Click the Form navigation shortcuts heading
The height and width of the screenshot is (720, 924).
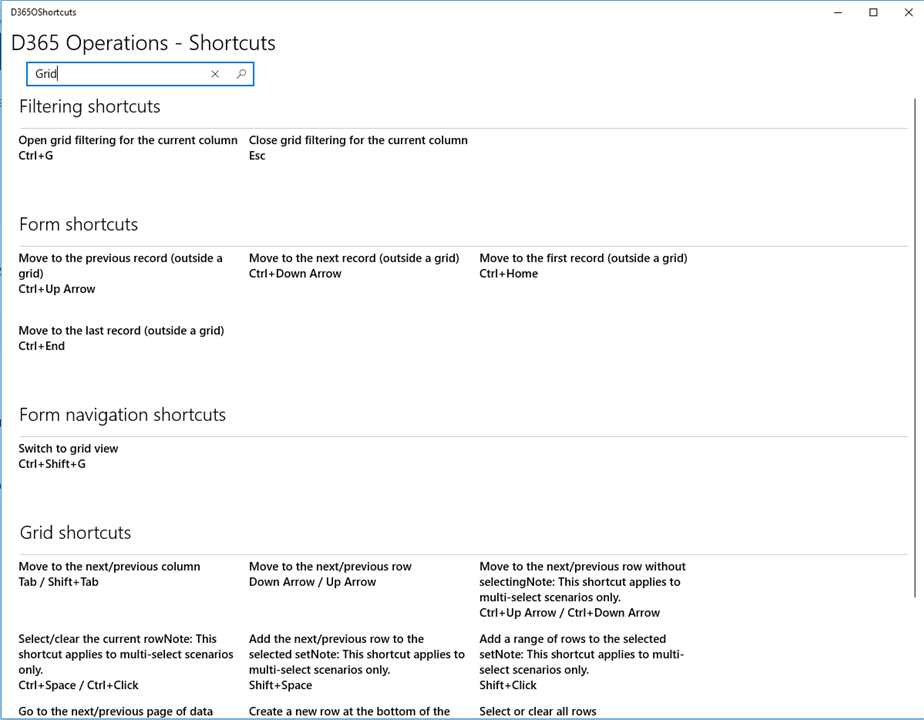pyautogui.click(x=123, y=415)
